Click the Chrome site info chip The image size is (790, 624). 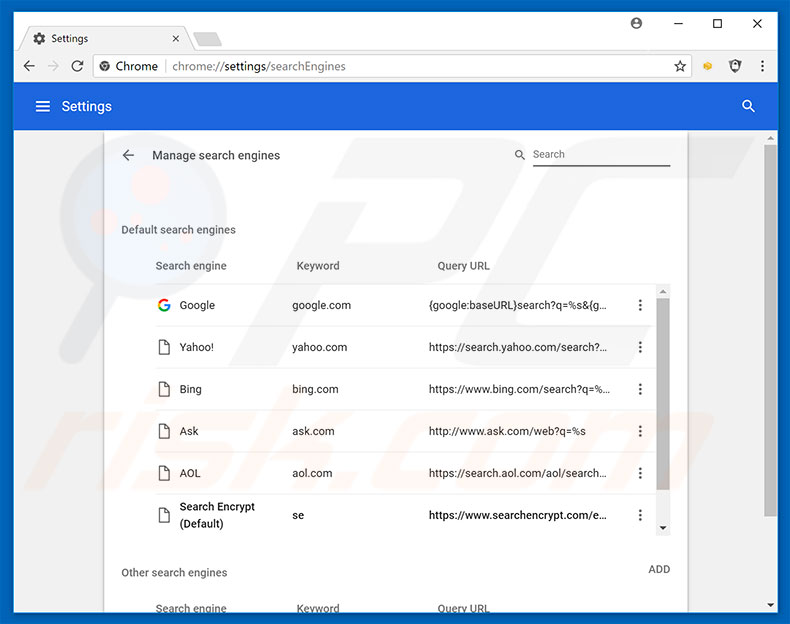[x=129, y=66]
